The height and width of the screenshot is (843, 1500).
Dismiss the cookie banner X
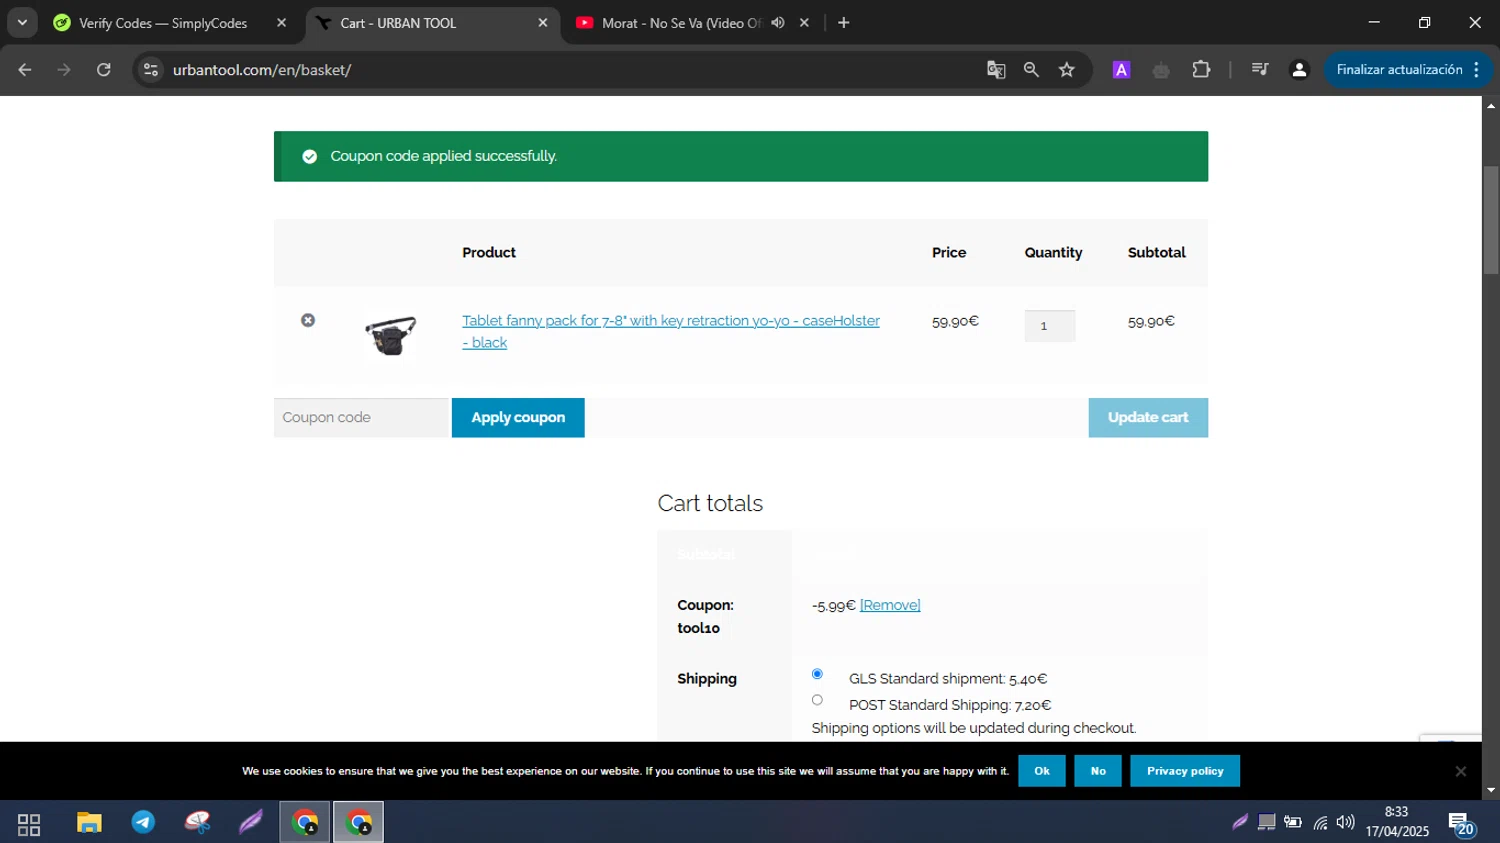(x=1460, y=771)
